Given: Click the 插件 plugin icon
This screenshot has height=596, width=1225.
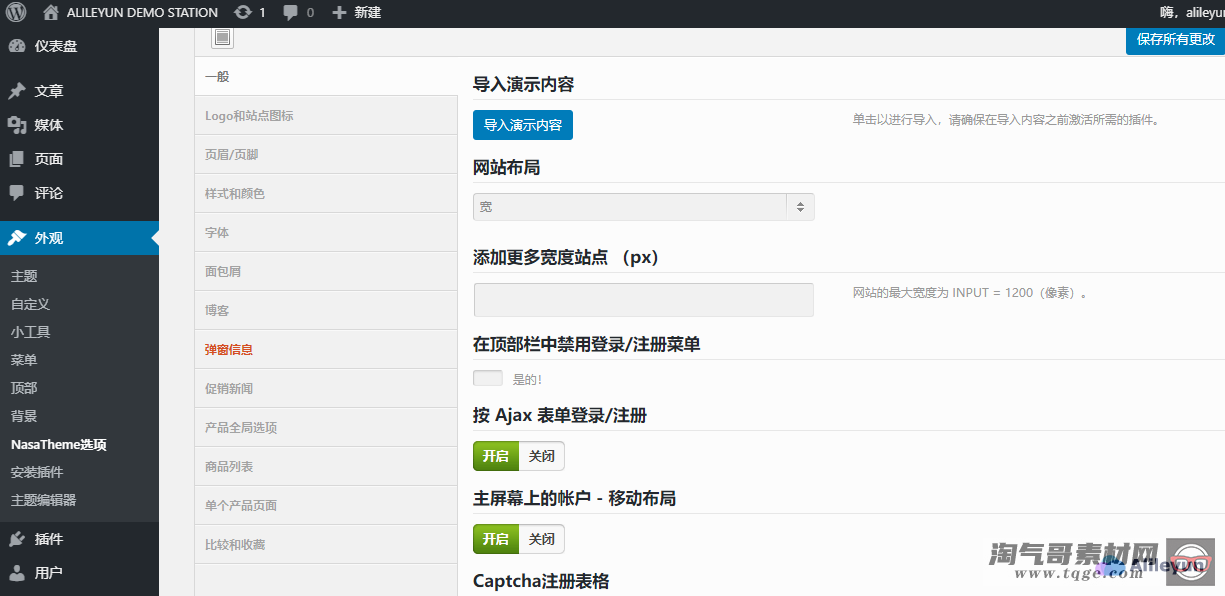Looking at the screenshot, I should pos(17,539).
